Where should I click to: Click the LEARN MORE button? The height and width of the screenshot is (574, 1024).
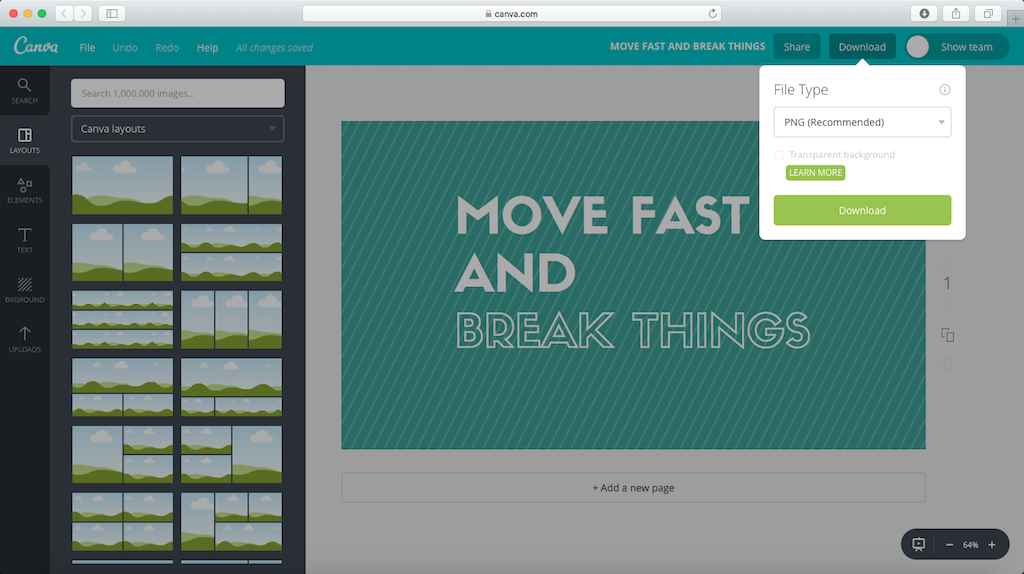coord(815,172)
